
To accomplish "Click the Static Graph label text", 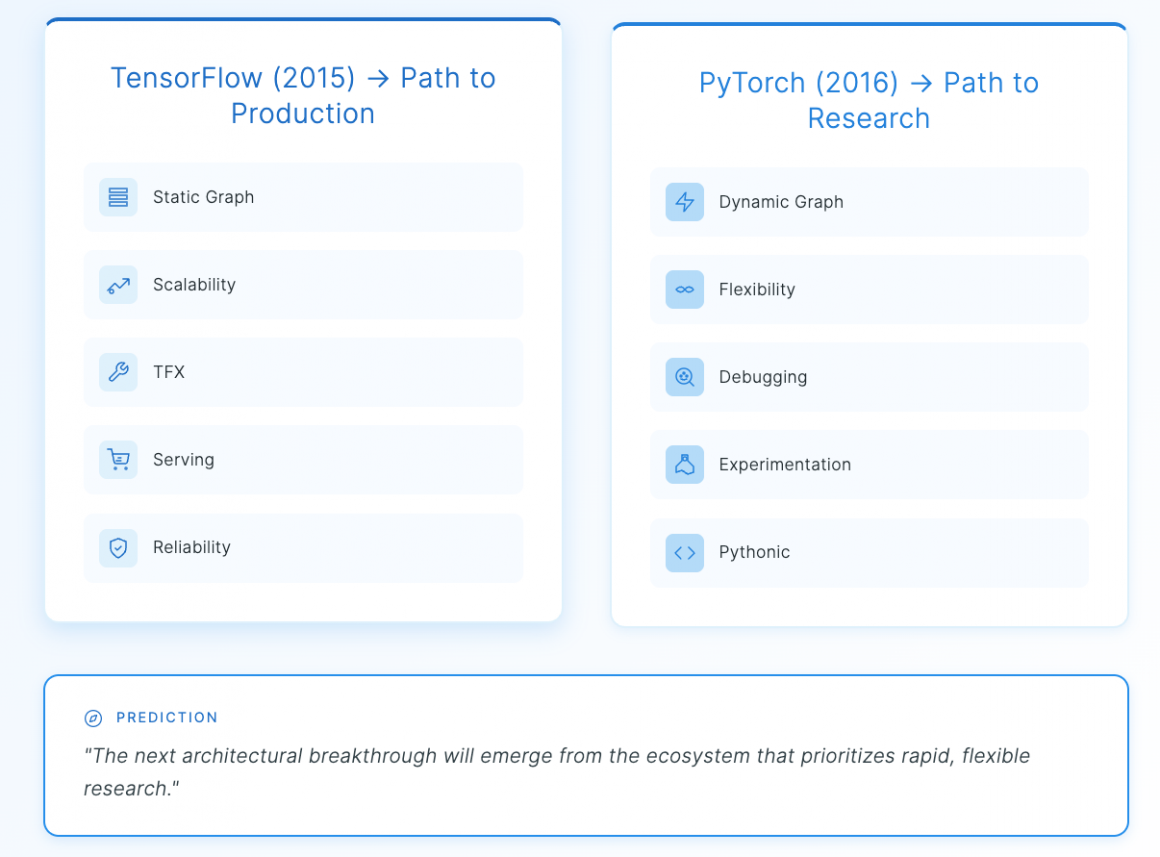I will pyautogui.click(x=203, y=197).
